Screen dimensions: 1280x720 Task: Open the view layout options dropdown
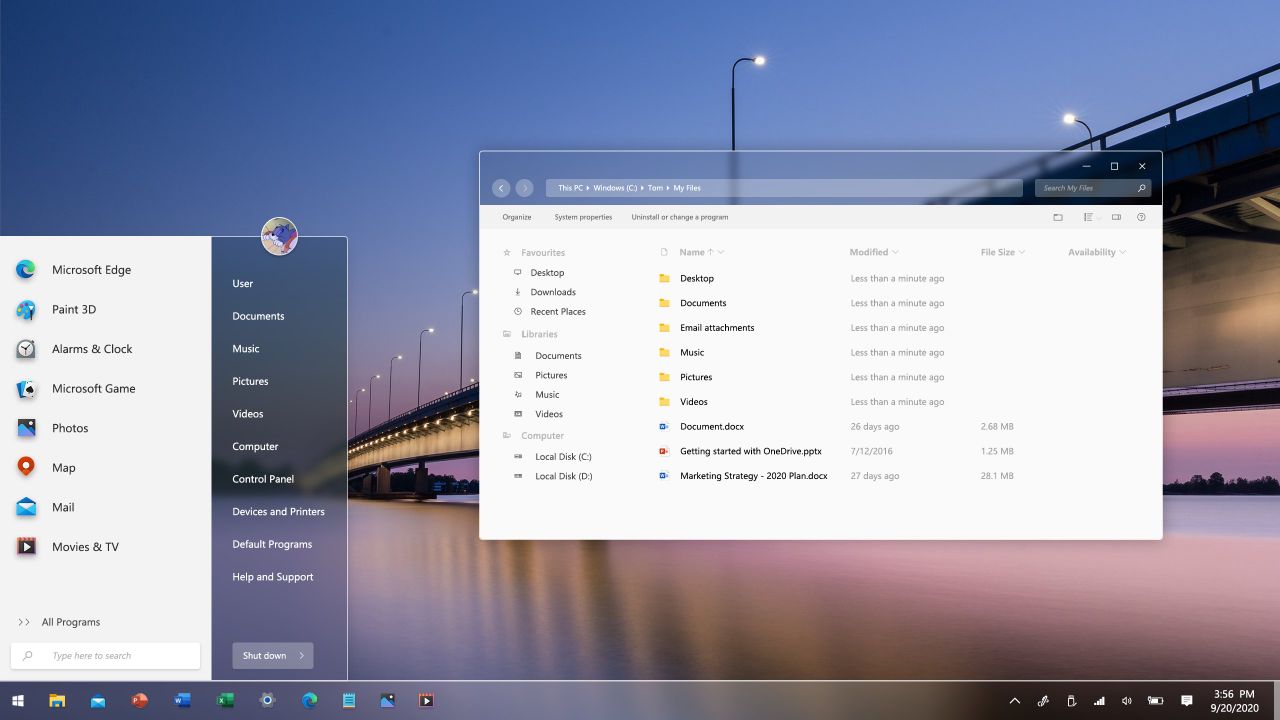[1092, 217]
